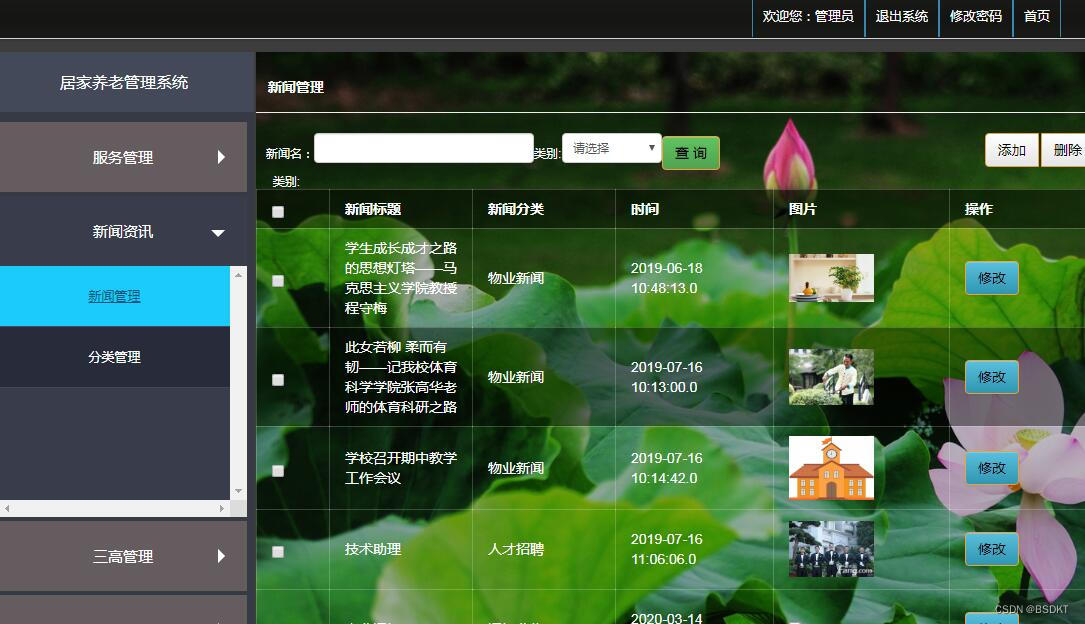The width and height of the screenshot is (1085, 624).
Task: Open the 新闻管理 sidebar link
Action: (x=114, y=296)
